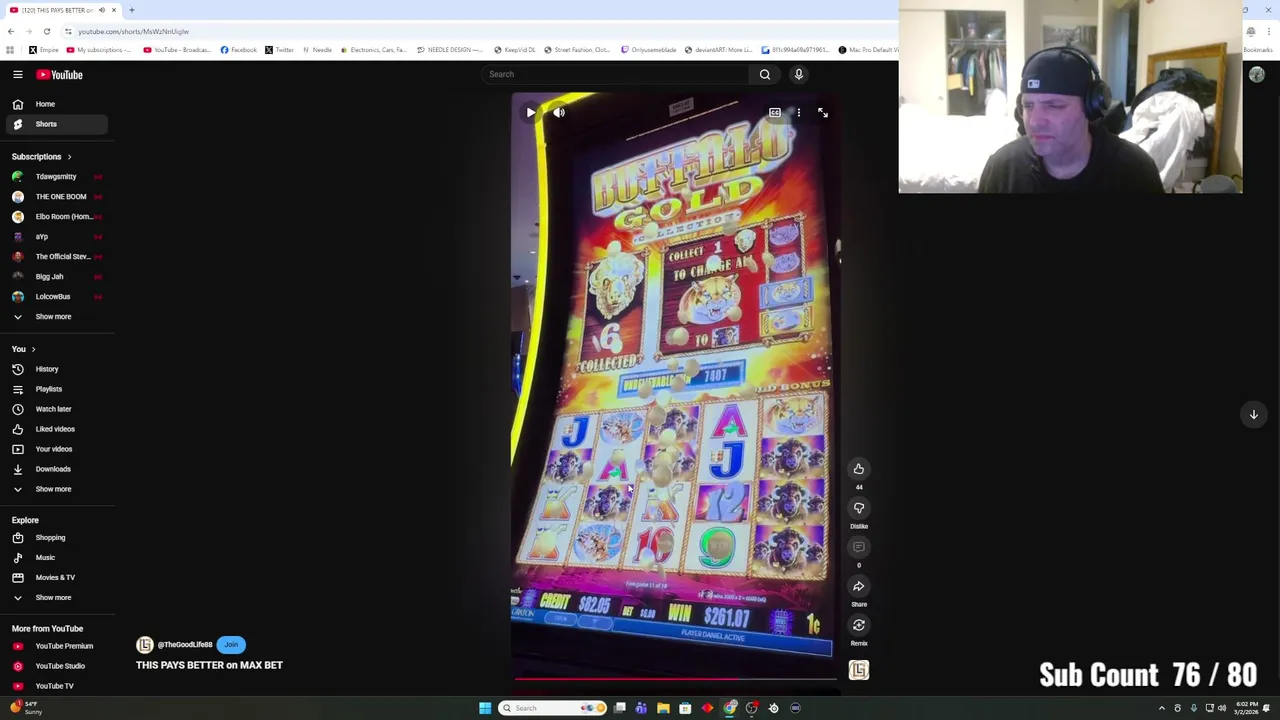The height and width of the screenshot is (720, 1280).
Task: Go to next Short with down arrow
Action: (1253, 414)
